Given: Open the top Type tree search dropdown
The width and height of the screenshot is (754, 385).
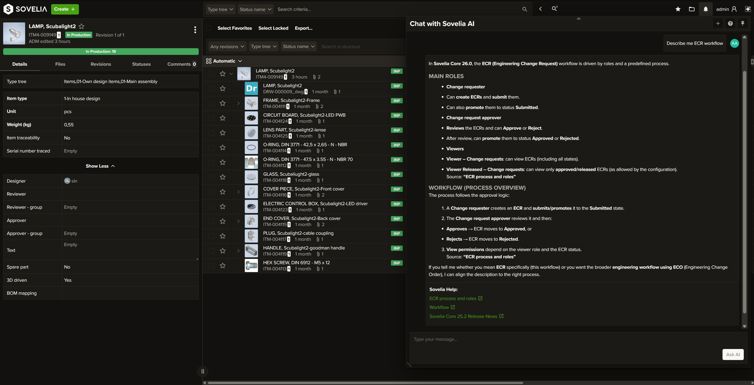Looking at the screenshot, I should click(221, 9).
